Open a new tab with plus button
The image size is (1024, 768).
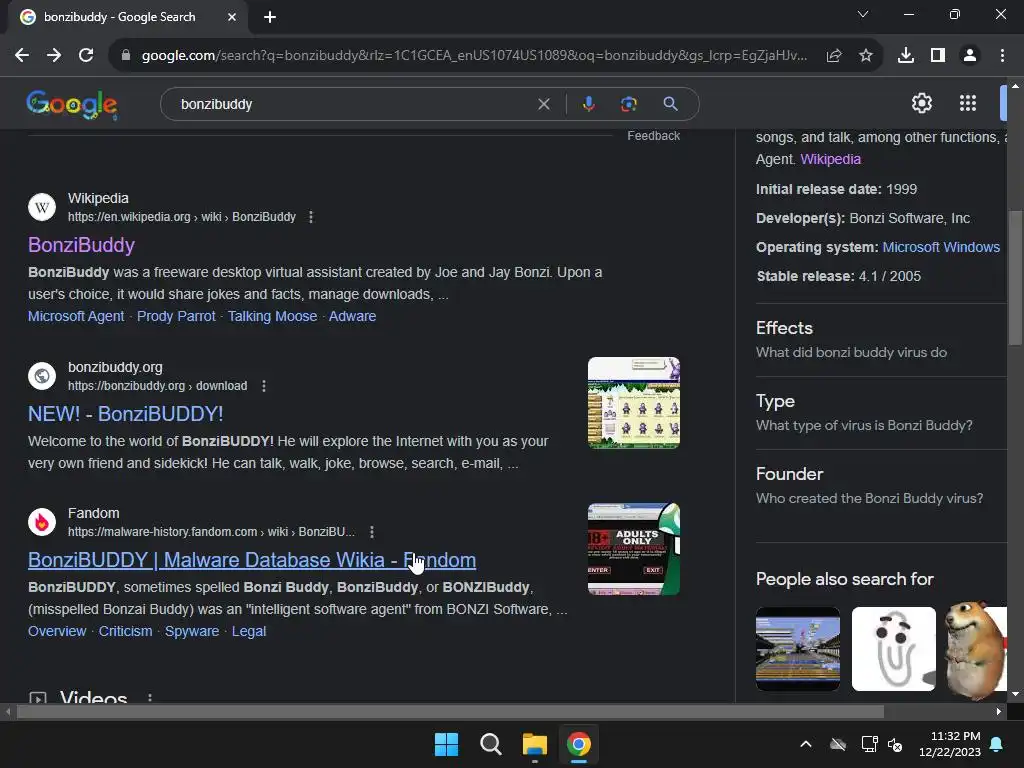[270, 18]
